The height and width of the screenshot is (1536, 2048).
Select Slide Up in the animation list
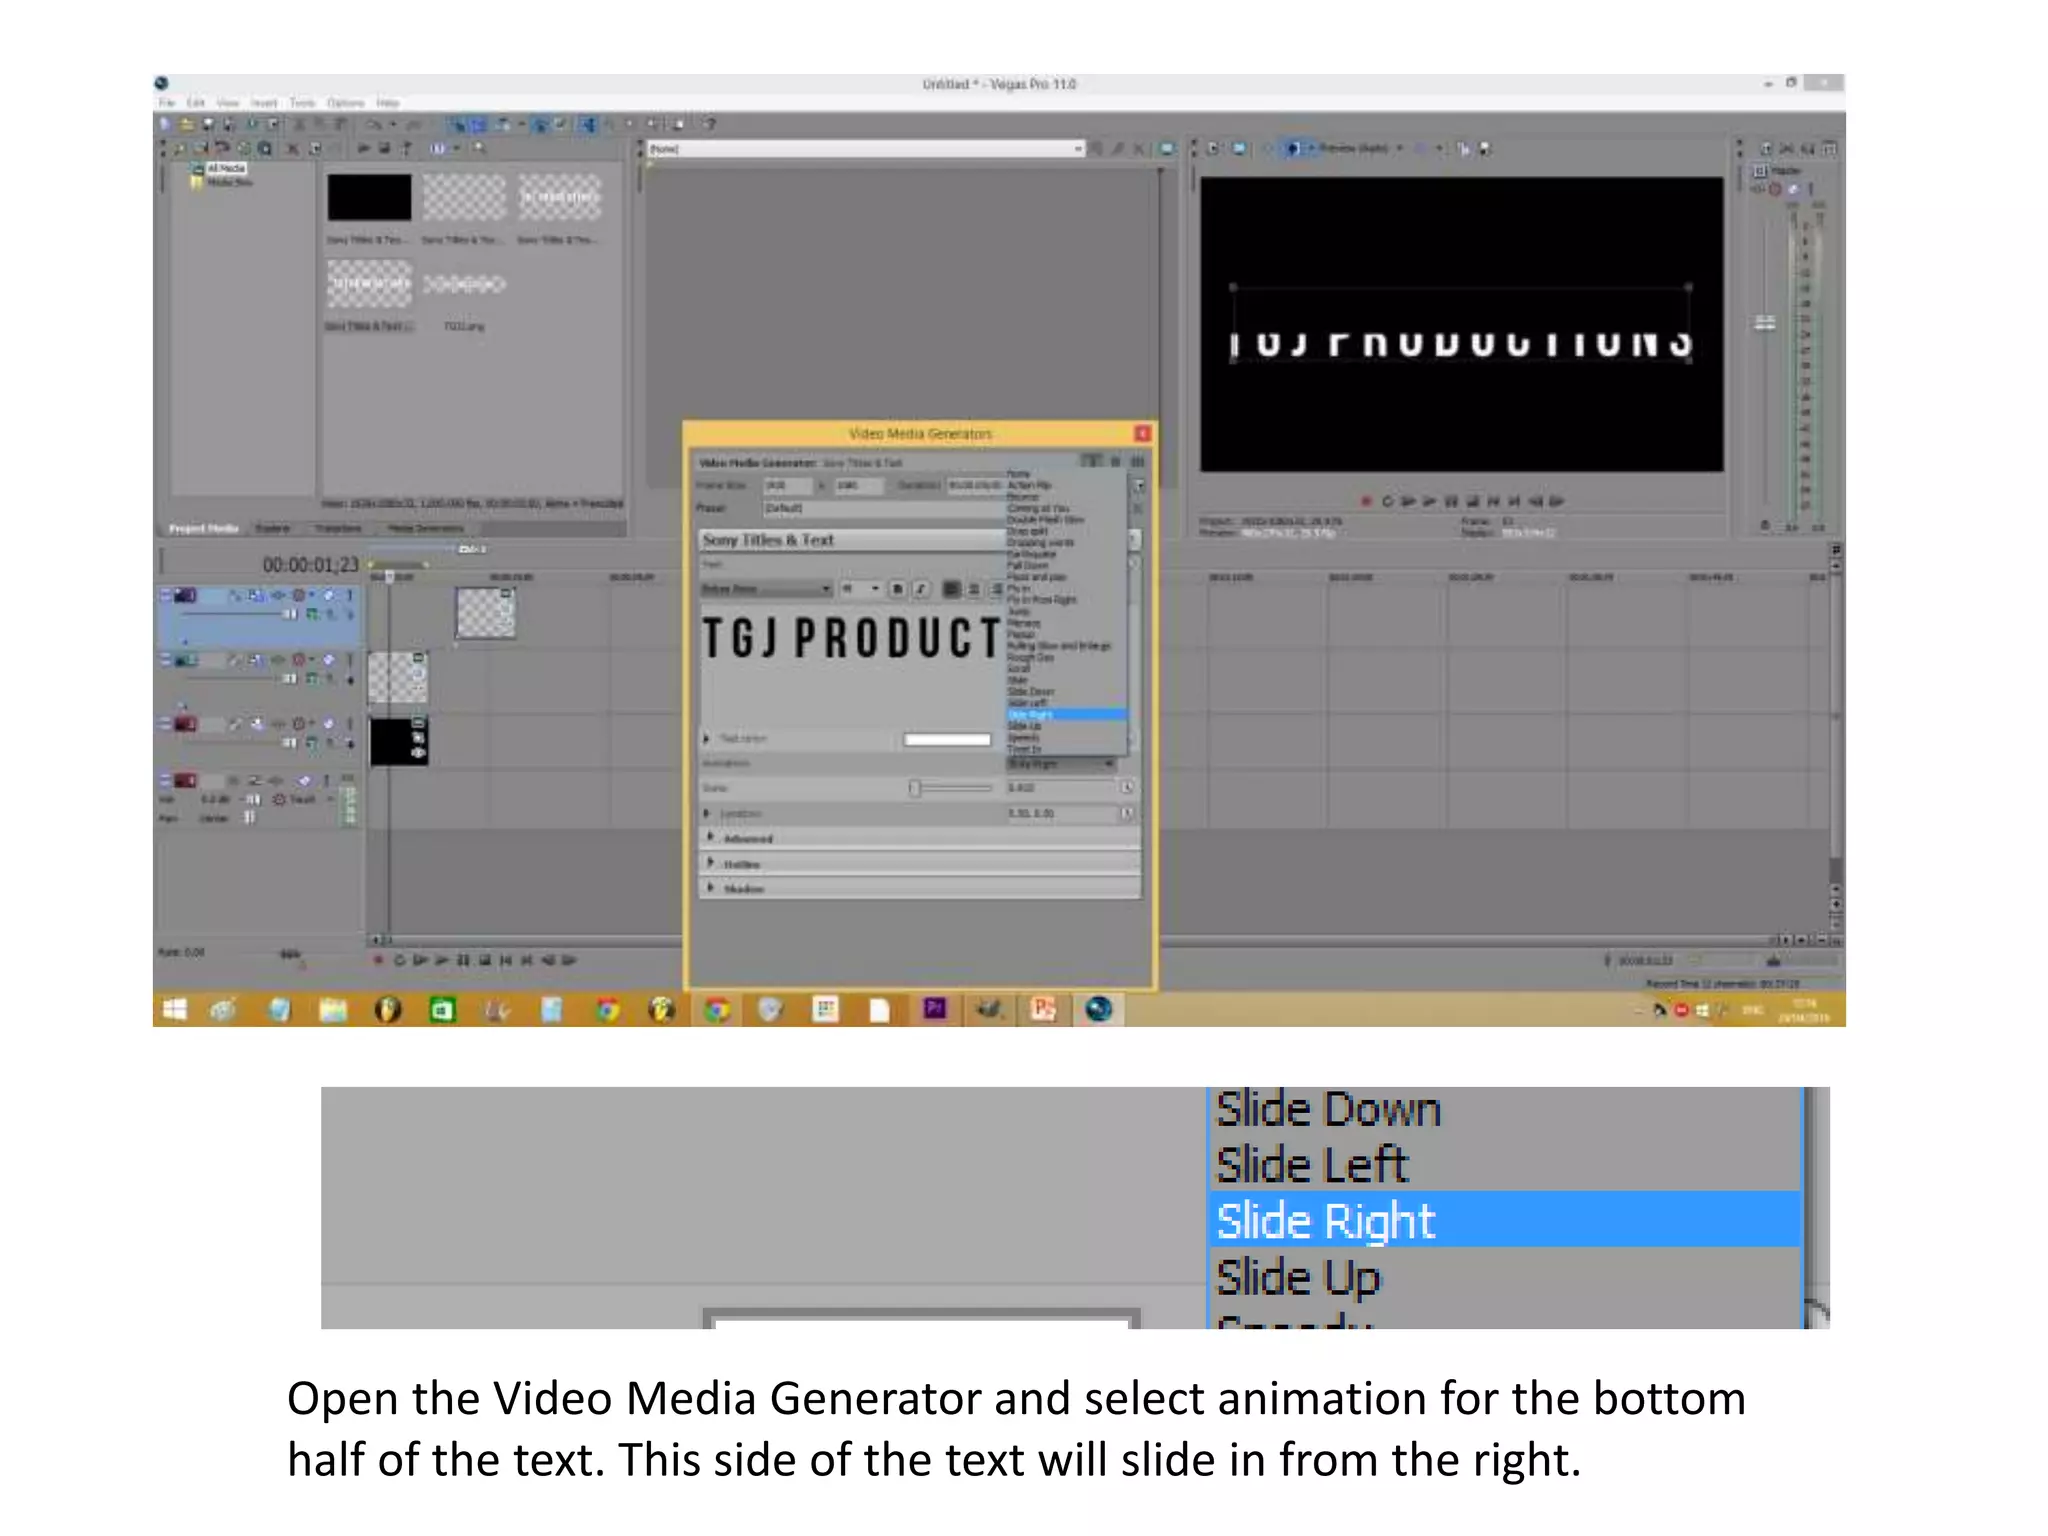(x=1067, y=726)
